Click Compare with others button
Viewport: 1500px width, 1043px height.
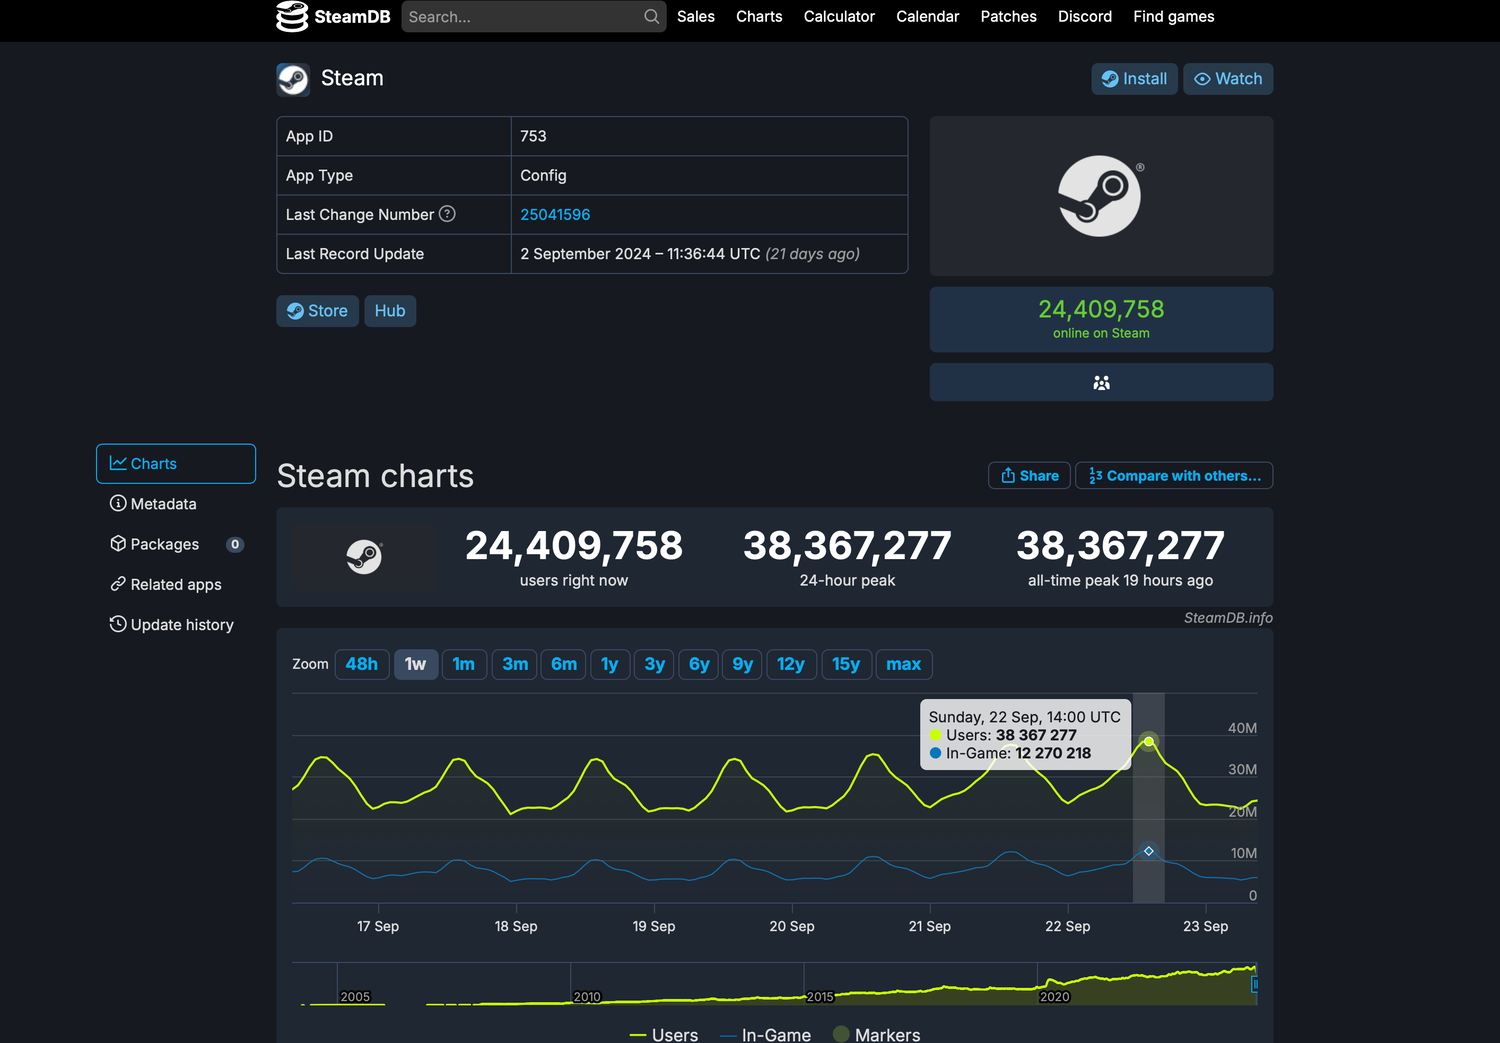click(1174, 476)
